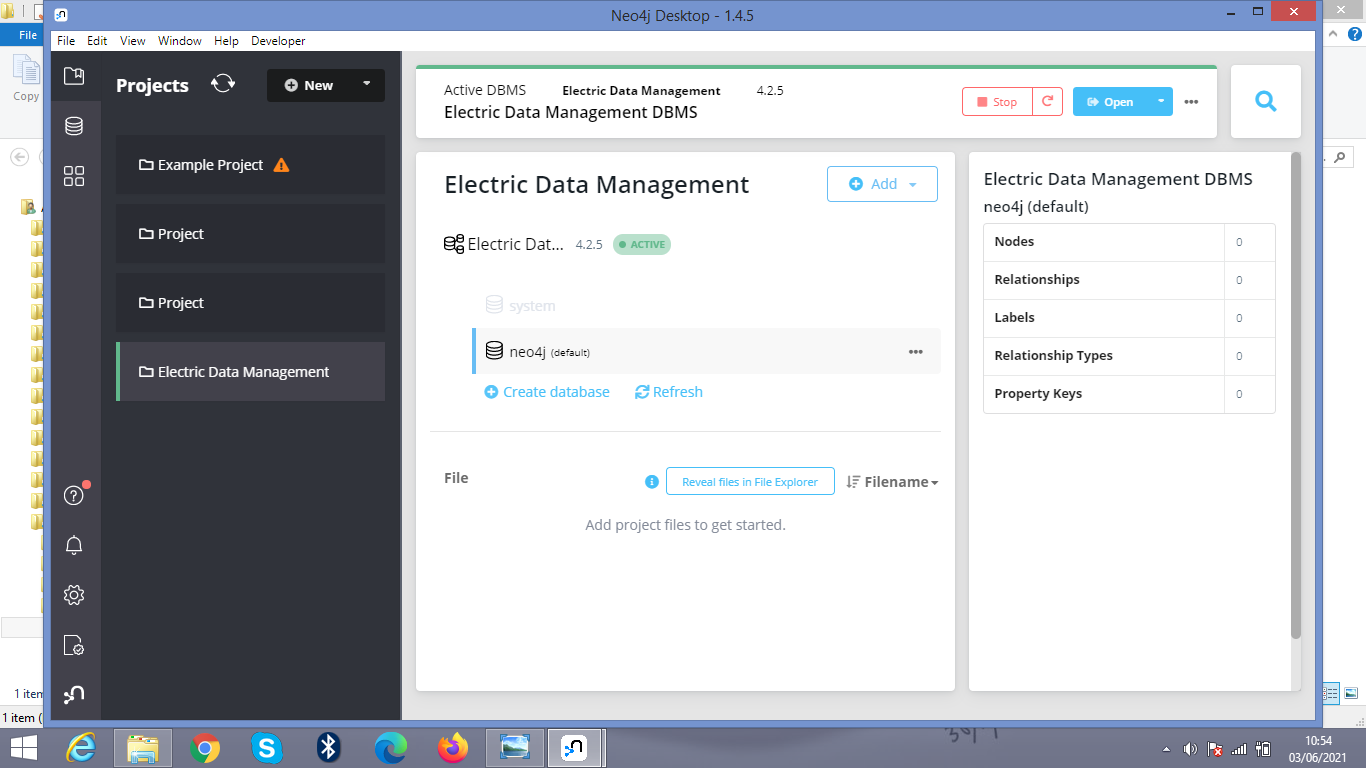1366x768 pixels.
Task: Open the Graph Apps grid icon
Action: pyautogui.click(x=74, y=176)
